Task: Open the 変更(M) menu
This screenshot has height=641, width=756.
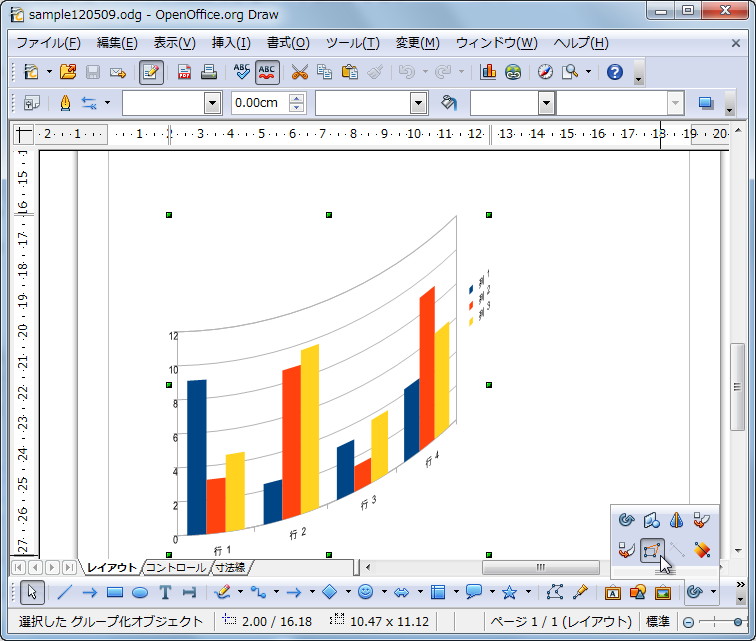Action: [417, 43]
